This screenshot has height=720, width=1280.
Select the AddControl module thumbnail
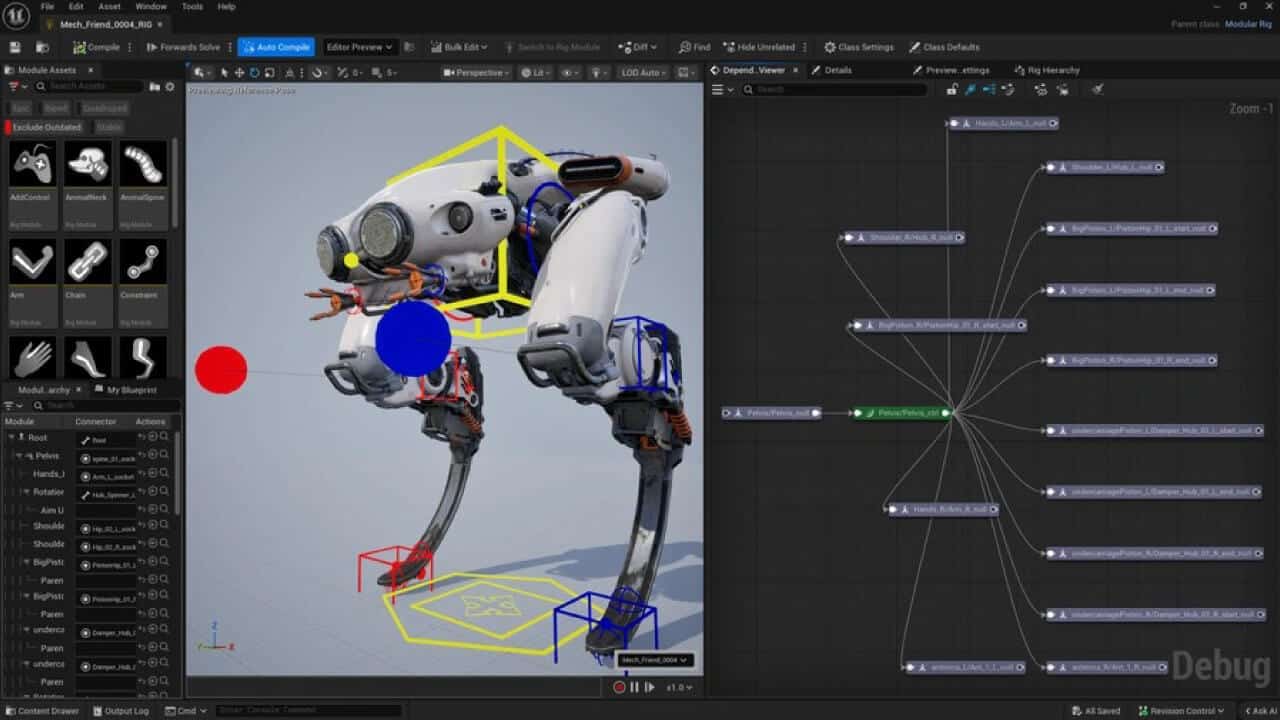point(32,164)
